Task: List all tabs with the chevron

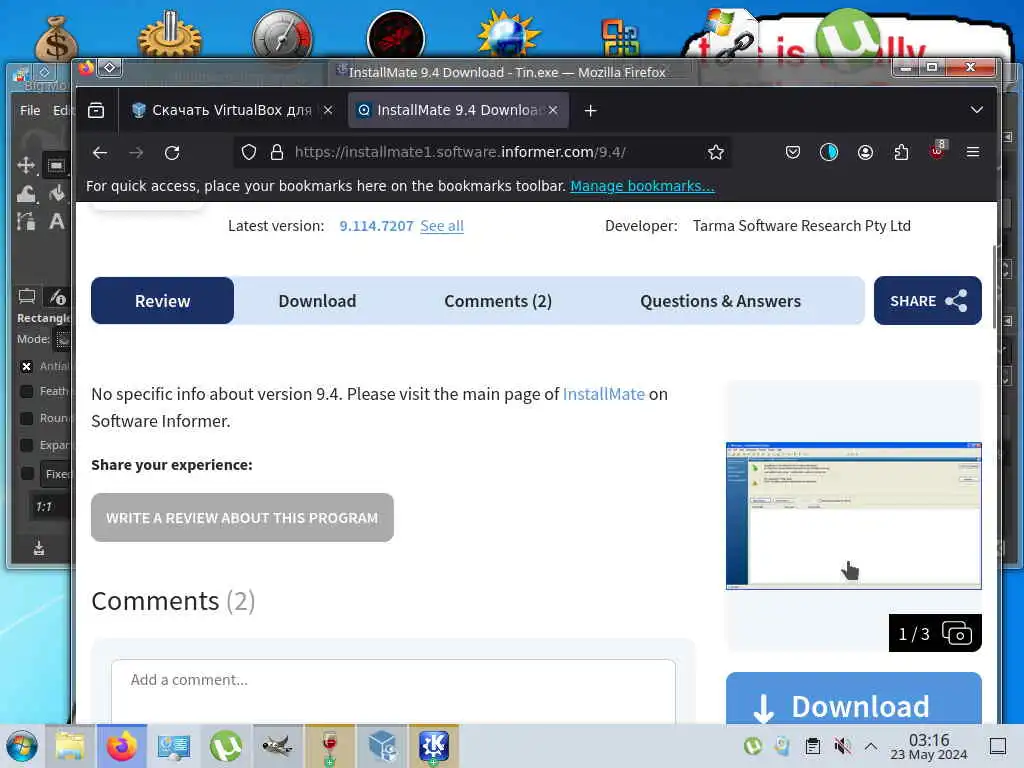Action: (976, 110)
